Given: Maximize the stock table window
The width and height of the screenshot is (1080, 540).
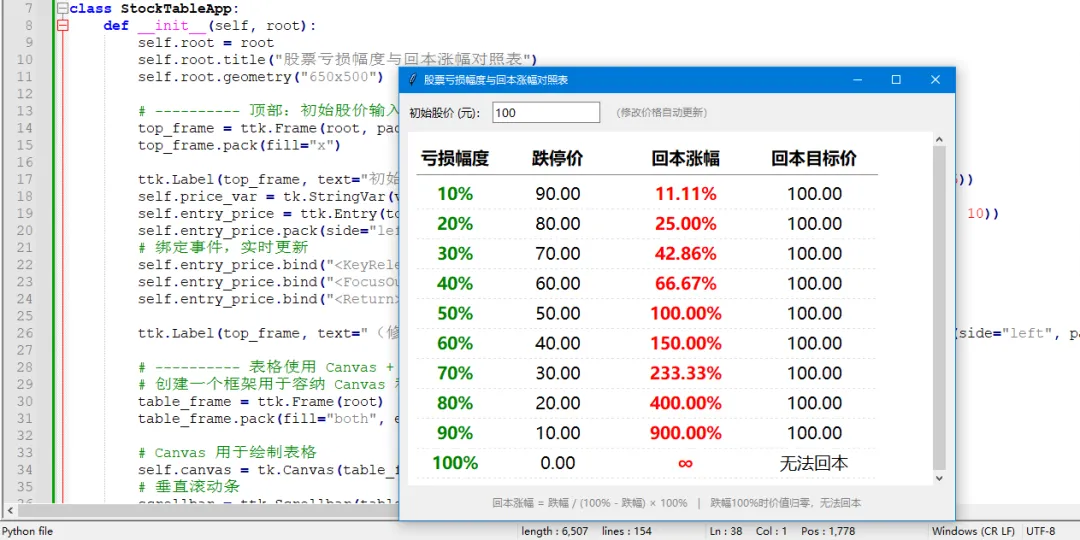Looking at the screenshot, I should (x=896, y=80).
